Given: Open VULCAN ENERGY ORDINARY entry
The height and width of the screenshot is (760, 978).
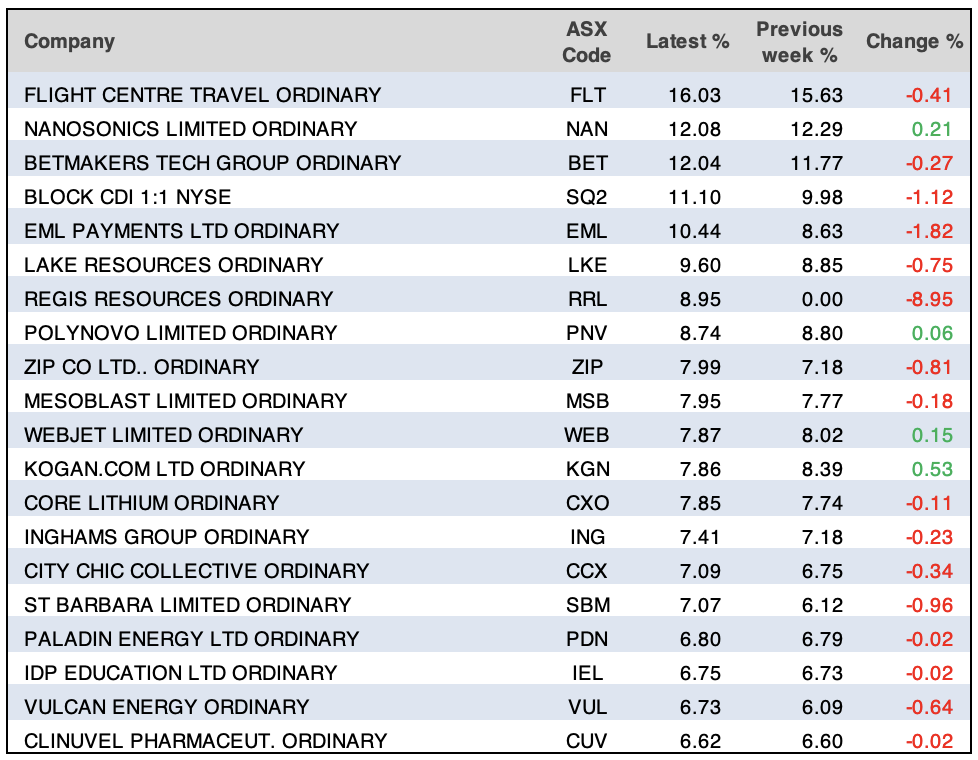Looking at the screenshot, I should point(166,707).
